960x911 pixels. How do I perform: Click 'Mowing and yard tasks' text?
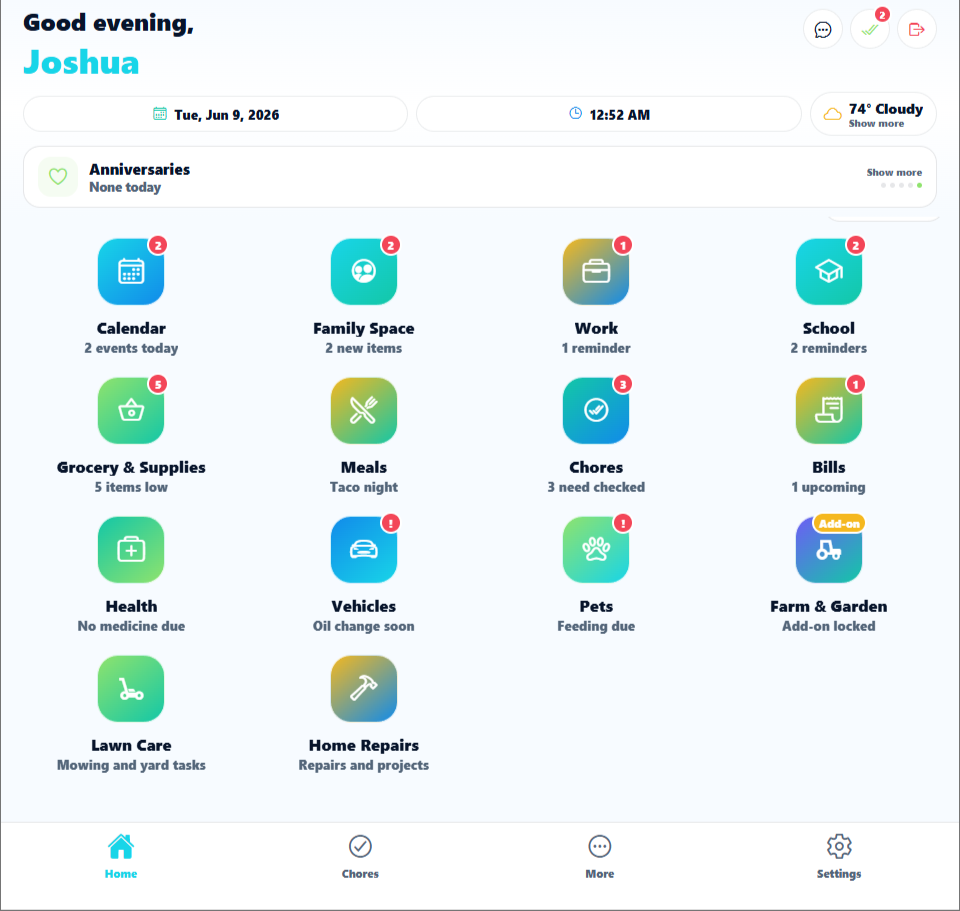[x=131, y=765]
